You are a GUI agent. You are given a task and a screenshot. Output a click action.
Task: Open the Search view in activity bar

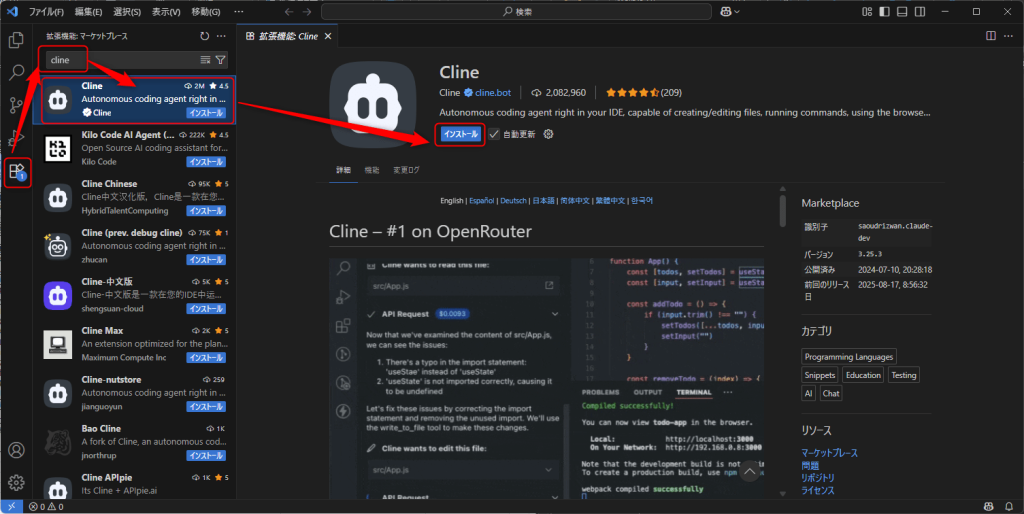click(16, 72)
